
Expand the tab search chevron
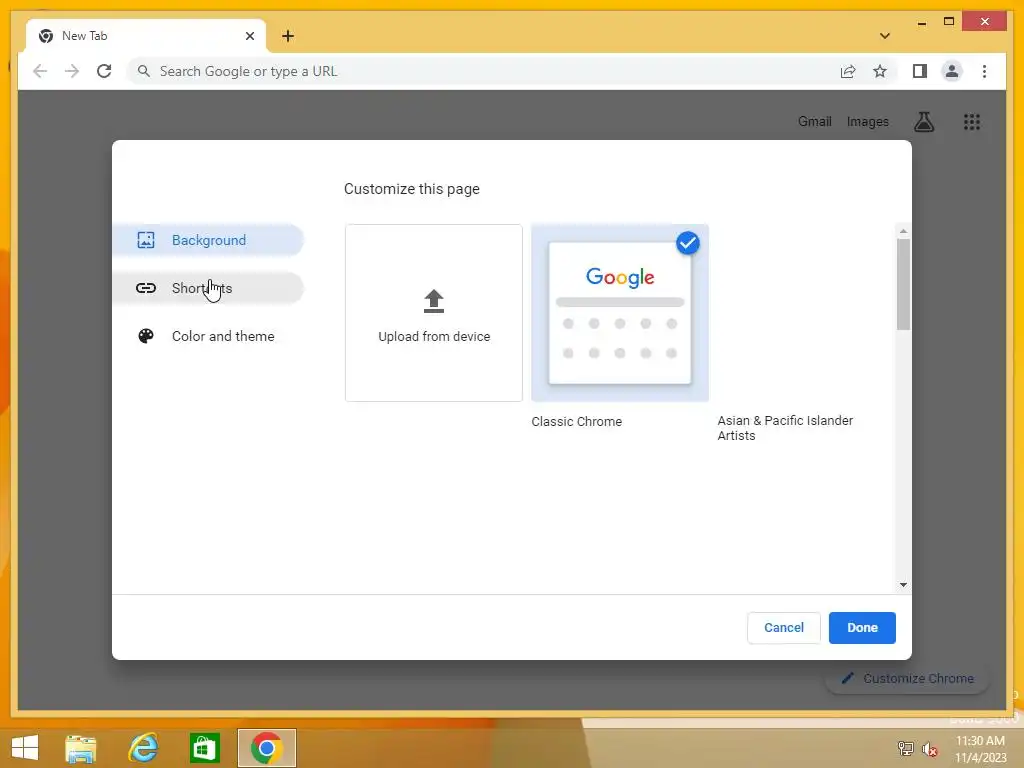884,36
